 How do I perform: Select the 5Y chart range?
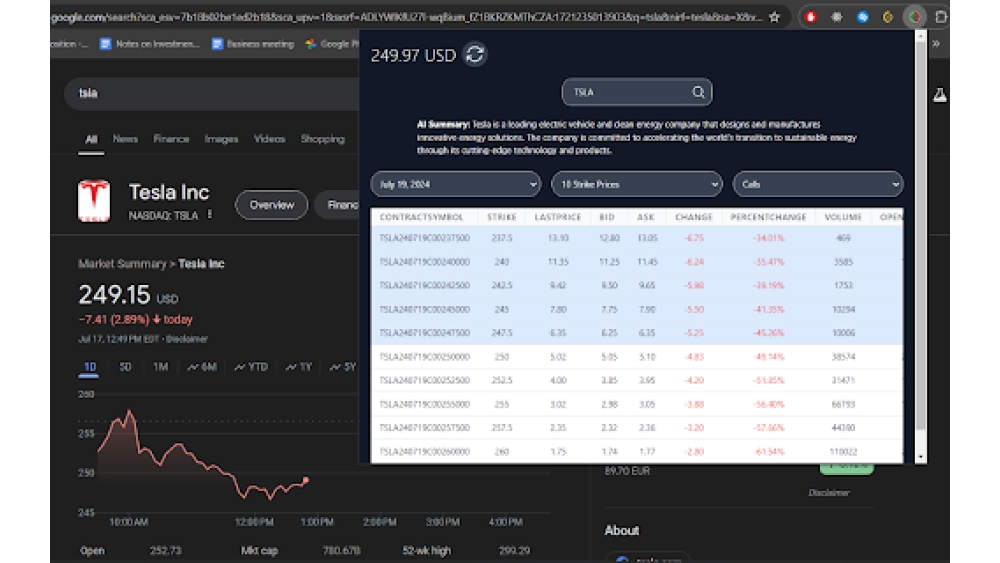click(x=342, y=367)
